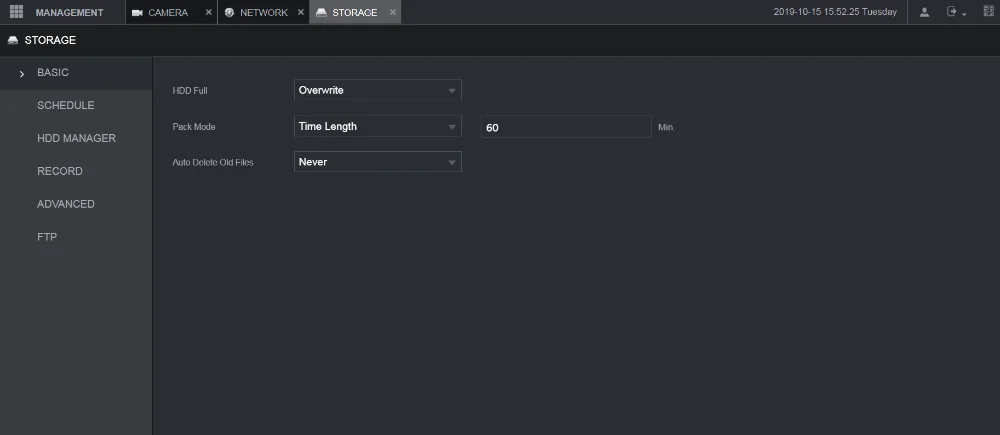Click the Auto Delete Old Files label
This screenshot has width=1000, height=435.
[213, 162]
